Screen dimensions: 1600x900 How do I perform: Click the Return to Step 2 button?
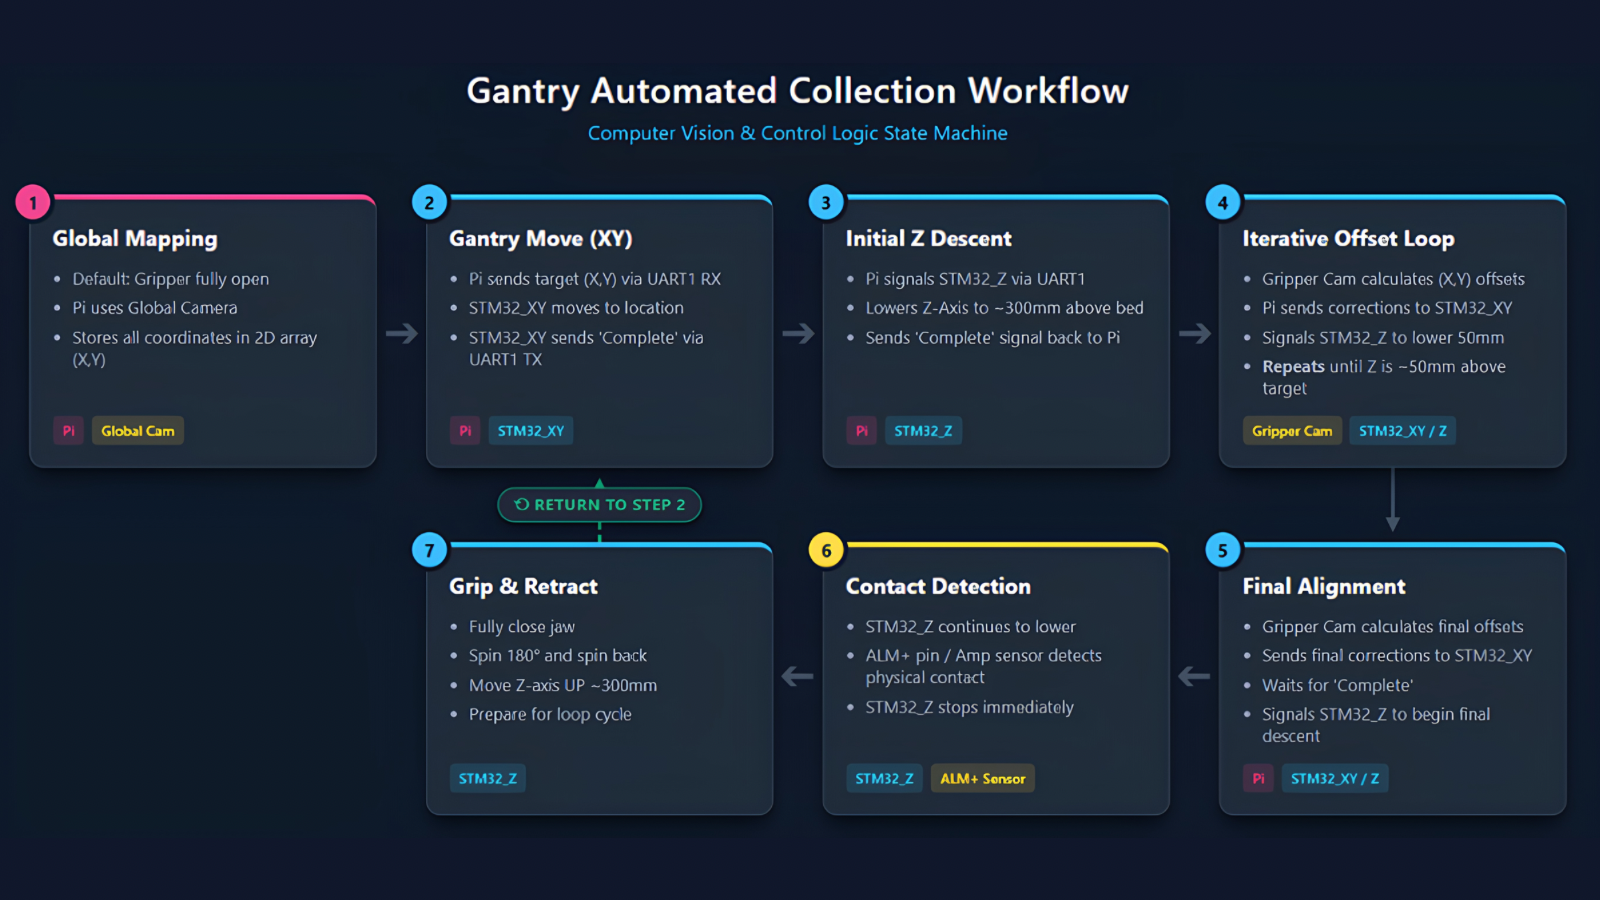click(x=600, y=505)
